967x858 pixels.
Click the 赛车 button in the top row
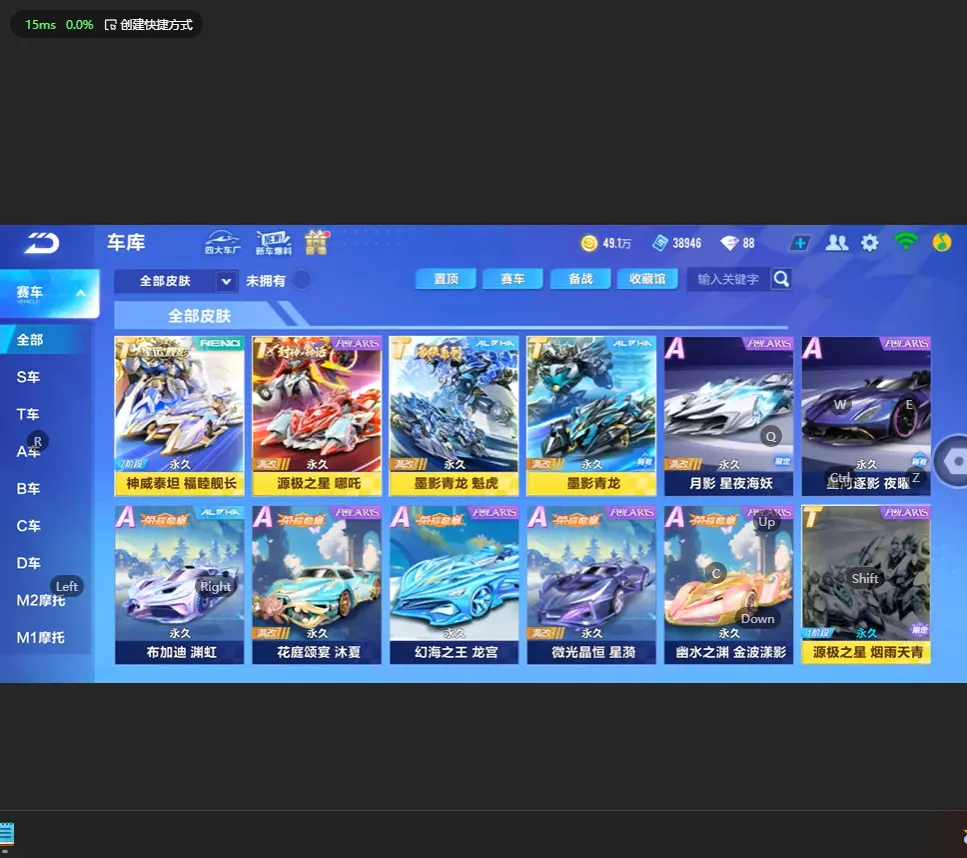(512, 279)
